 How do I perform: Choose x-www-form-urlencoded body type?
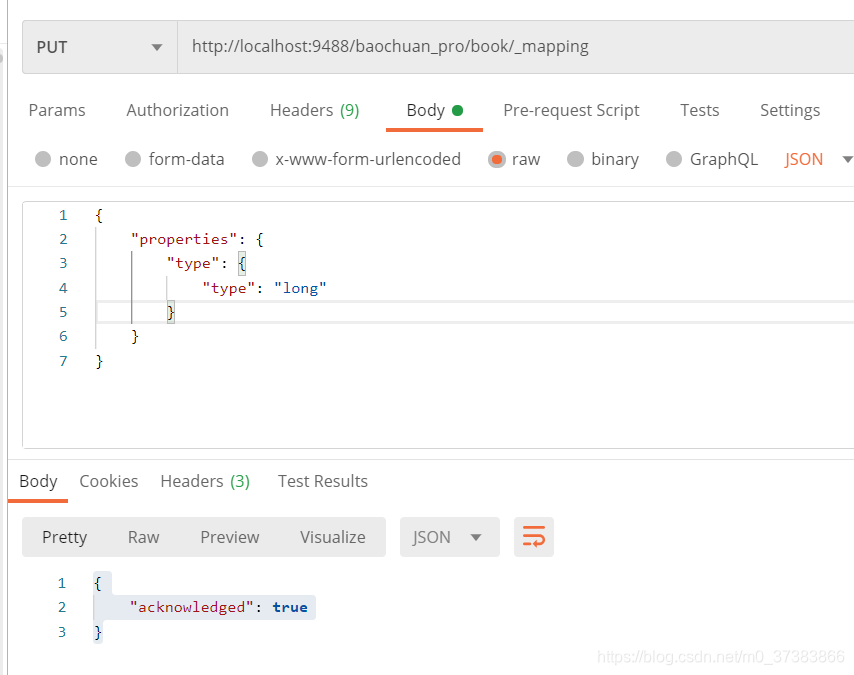356,159
